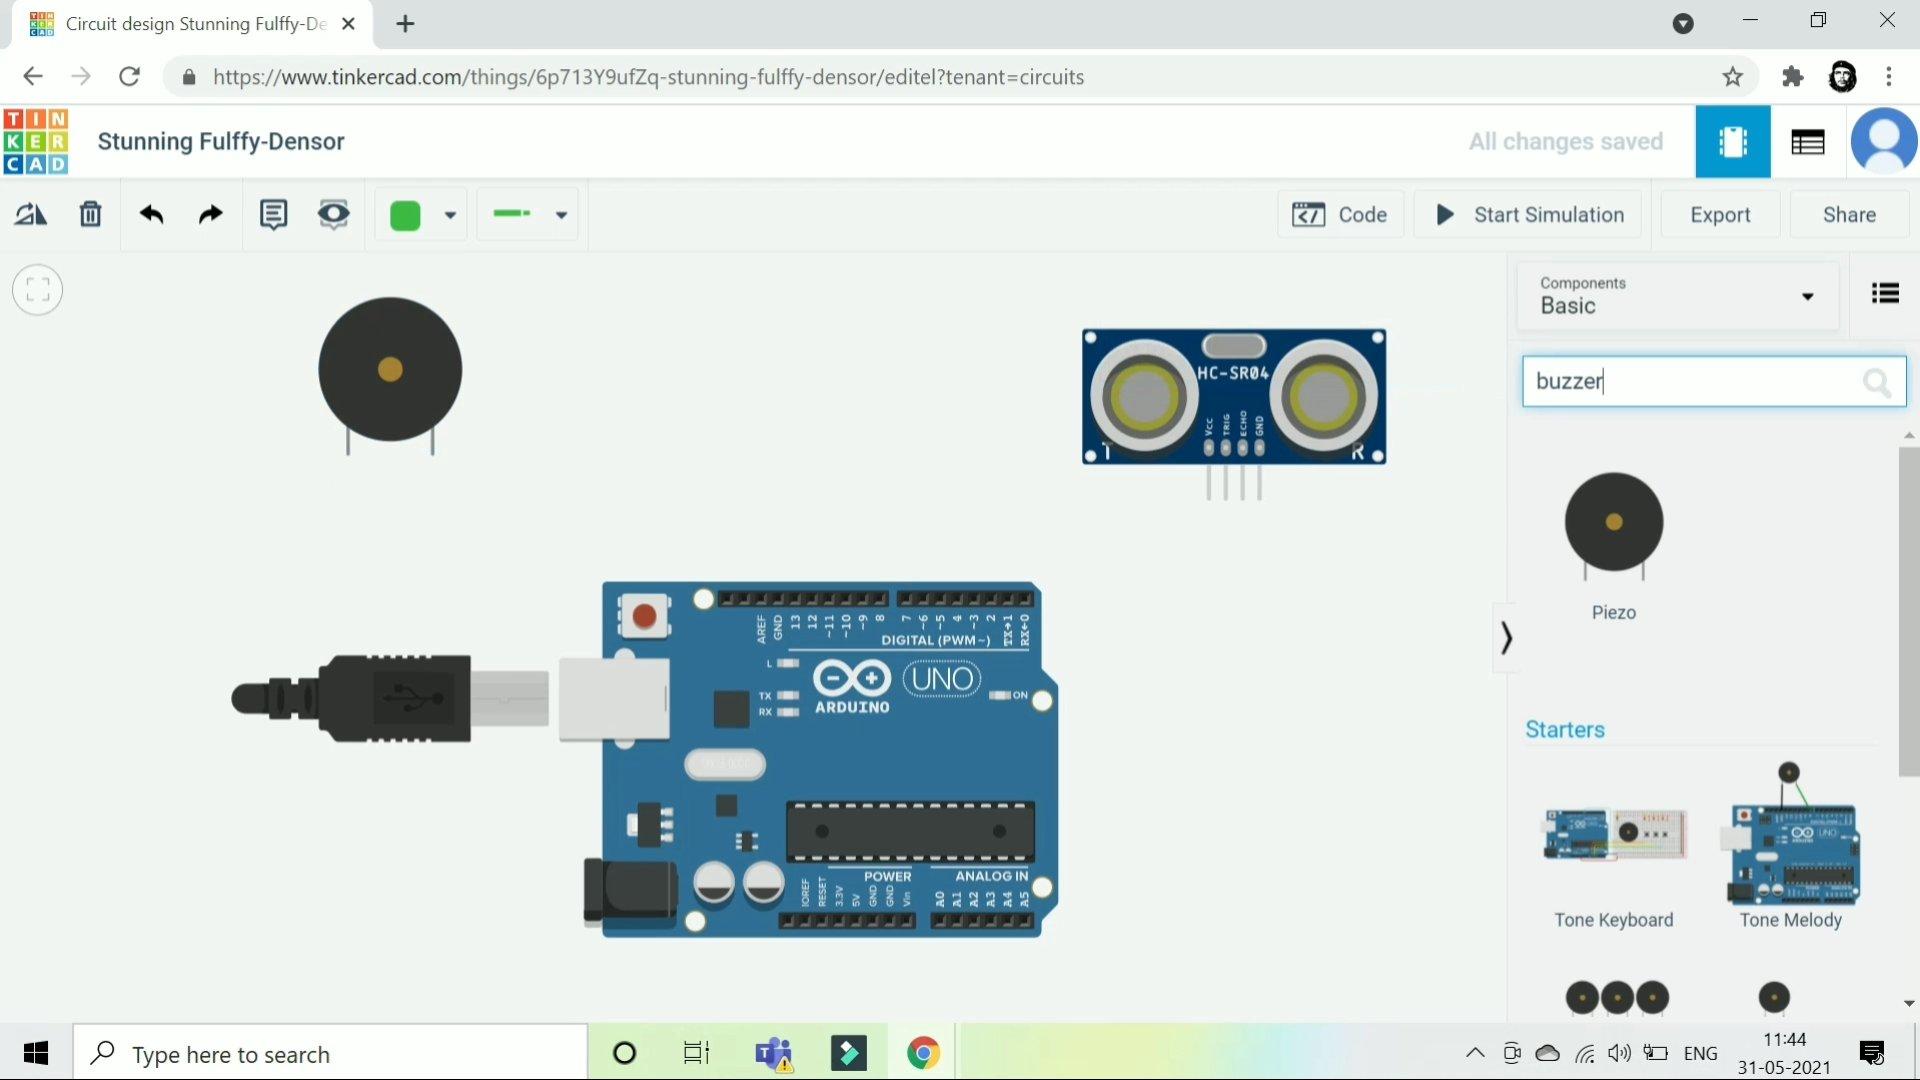Viewport: 1920px width, 1080px height.
Task: Click the Undo icon
Action: tap(152, 214)
